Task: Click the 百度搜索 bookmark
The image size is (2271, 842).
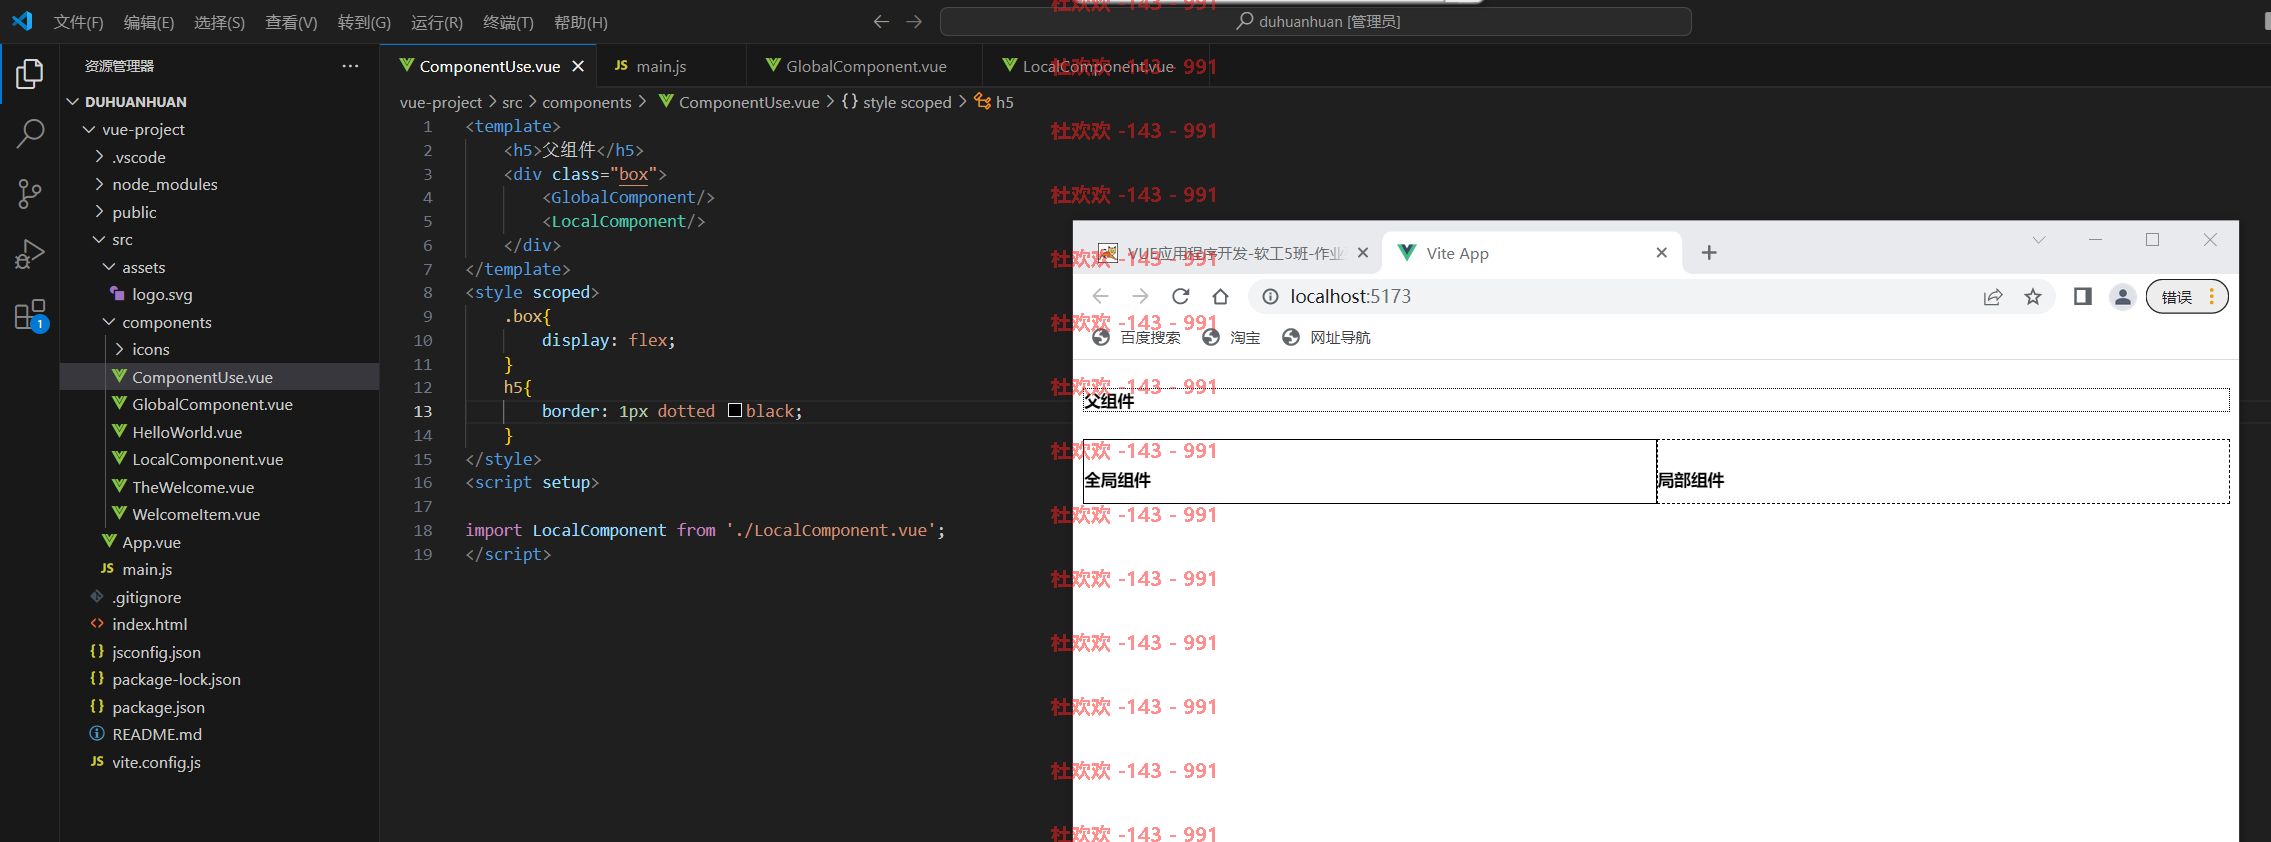Action: (x=1136, y=338)
